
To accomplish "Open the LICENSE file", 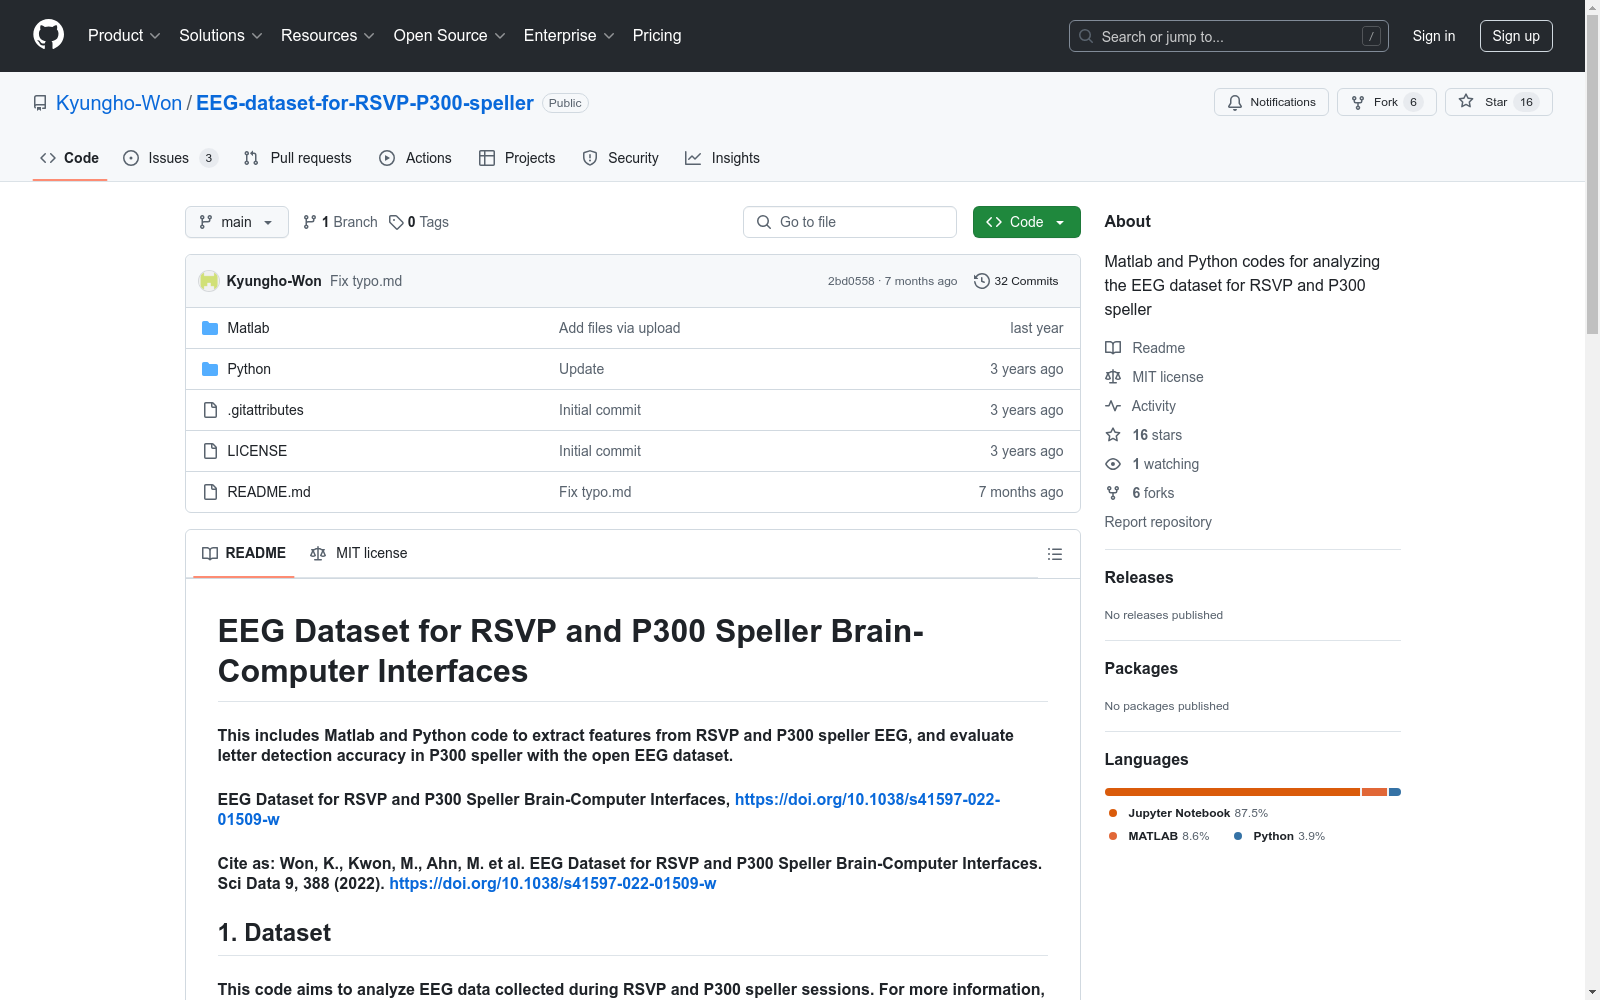I will [x=257, y=451].
